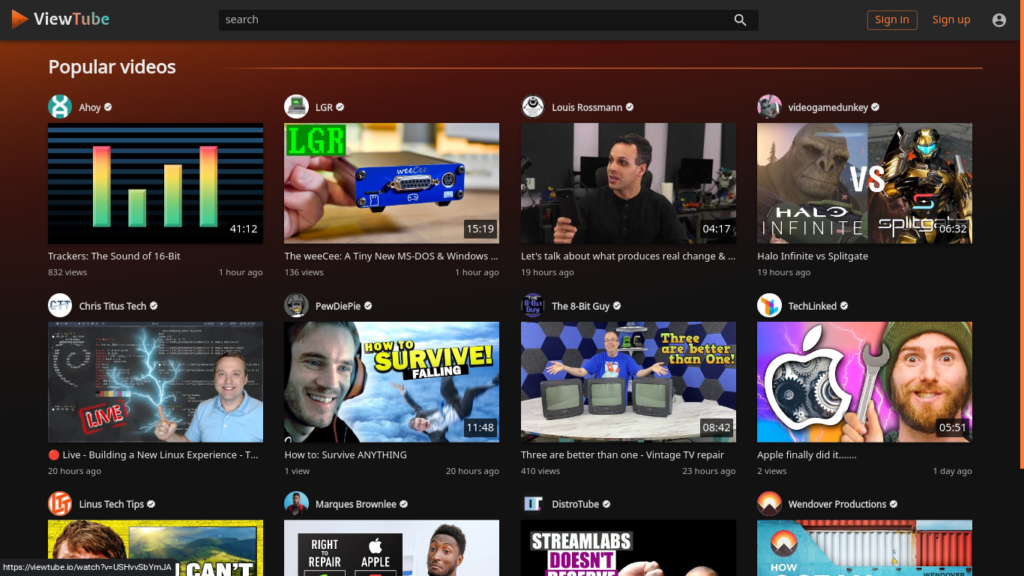This screenshot has width=1024, height=576.
Task: Click the search magnifier icon
Action: click(x=740, y=20)
